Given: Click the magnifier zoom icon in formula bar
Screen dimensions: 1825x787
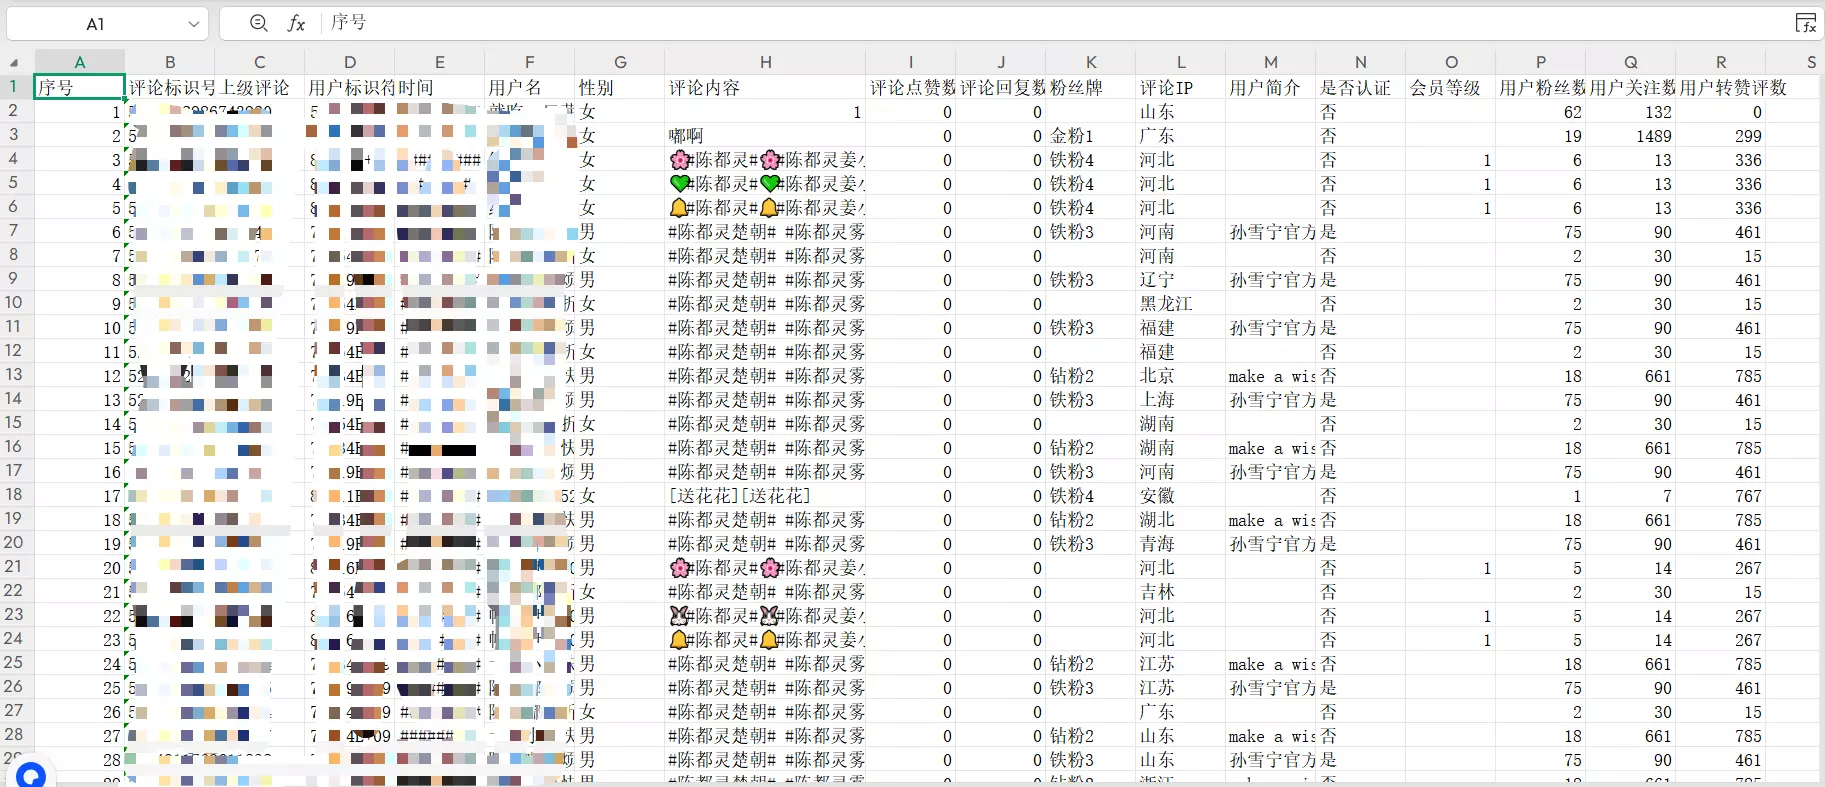Looking at the screenshot, I should click(x=259, y=23).
